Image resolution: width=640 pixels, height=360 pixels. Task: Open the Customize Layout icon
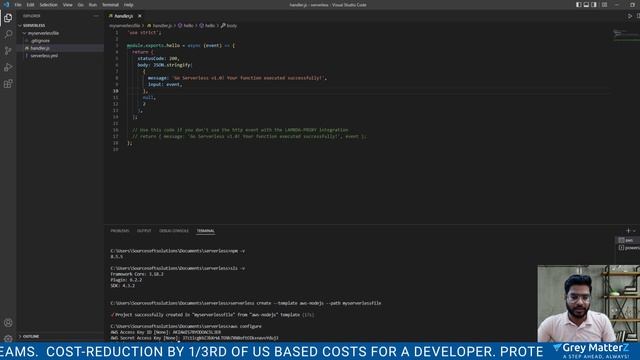coord(604,5)
